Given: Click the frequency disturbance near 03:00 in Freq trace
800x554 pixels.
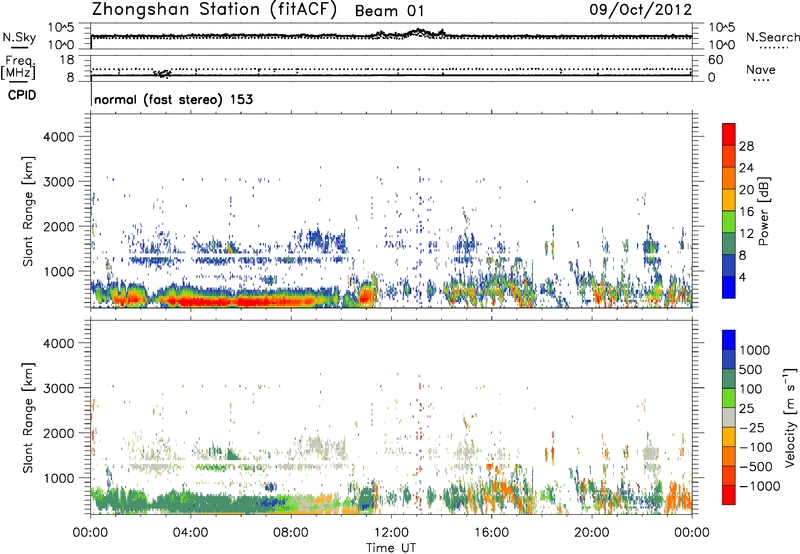Looking at the screenshot, I should click(x=163, y=73).
